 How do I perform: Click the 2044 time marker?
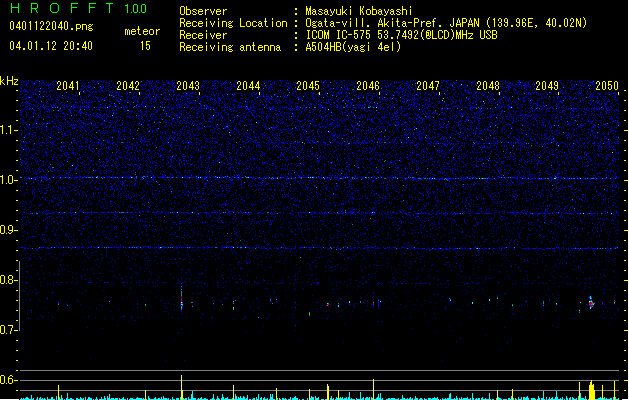[248, 86]
